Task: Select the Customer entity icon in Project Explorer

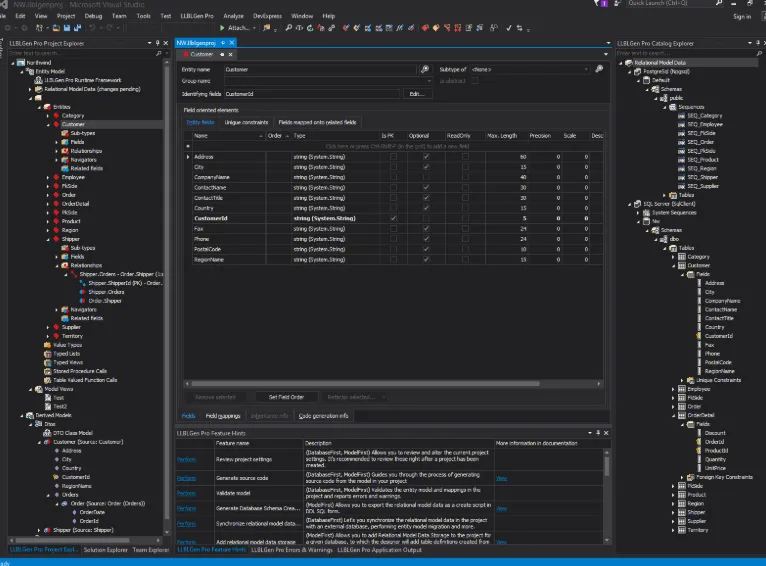Action: (x=56, y=125)
